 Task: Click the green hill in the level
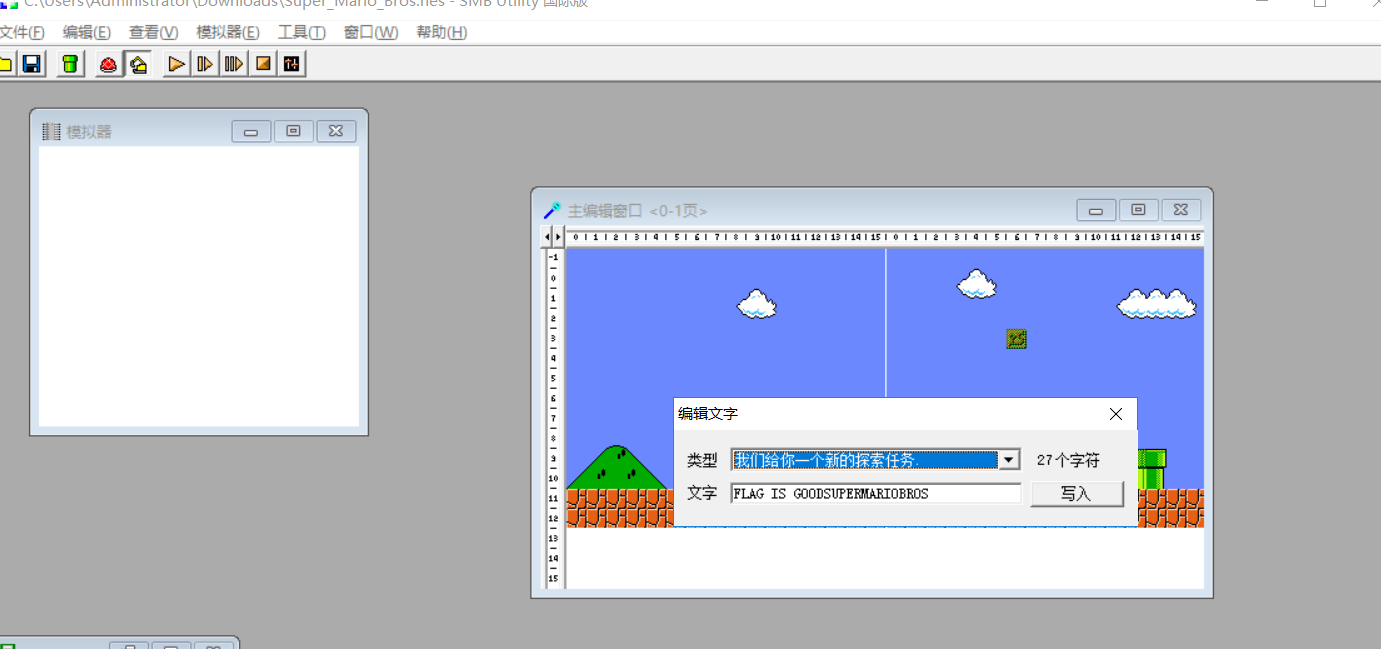tap(619, 467)
